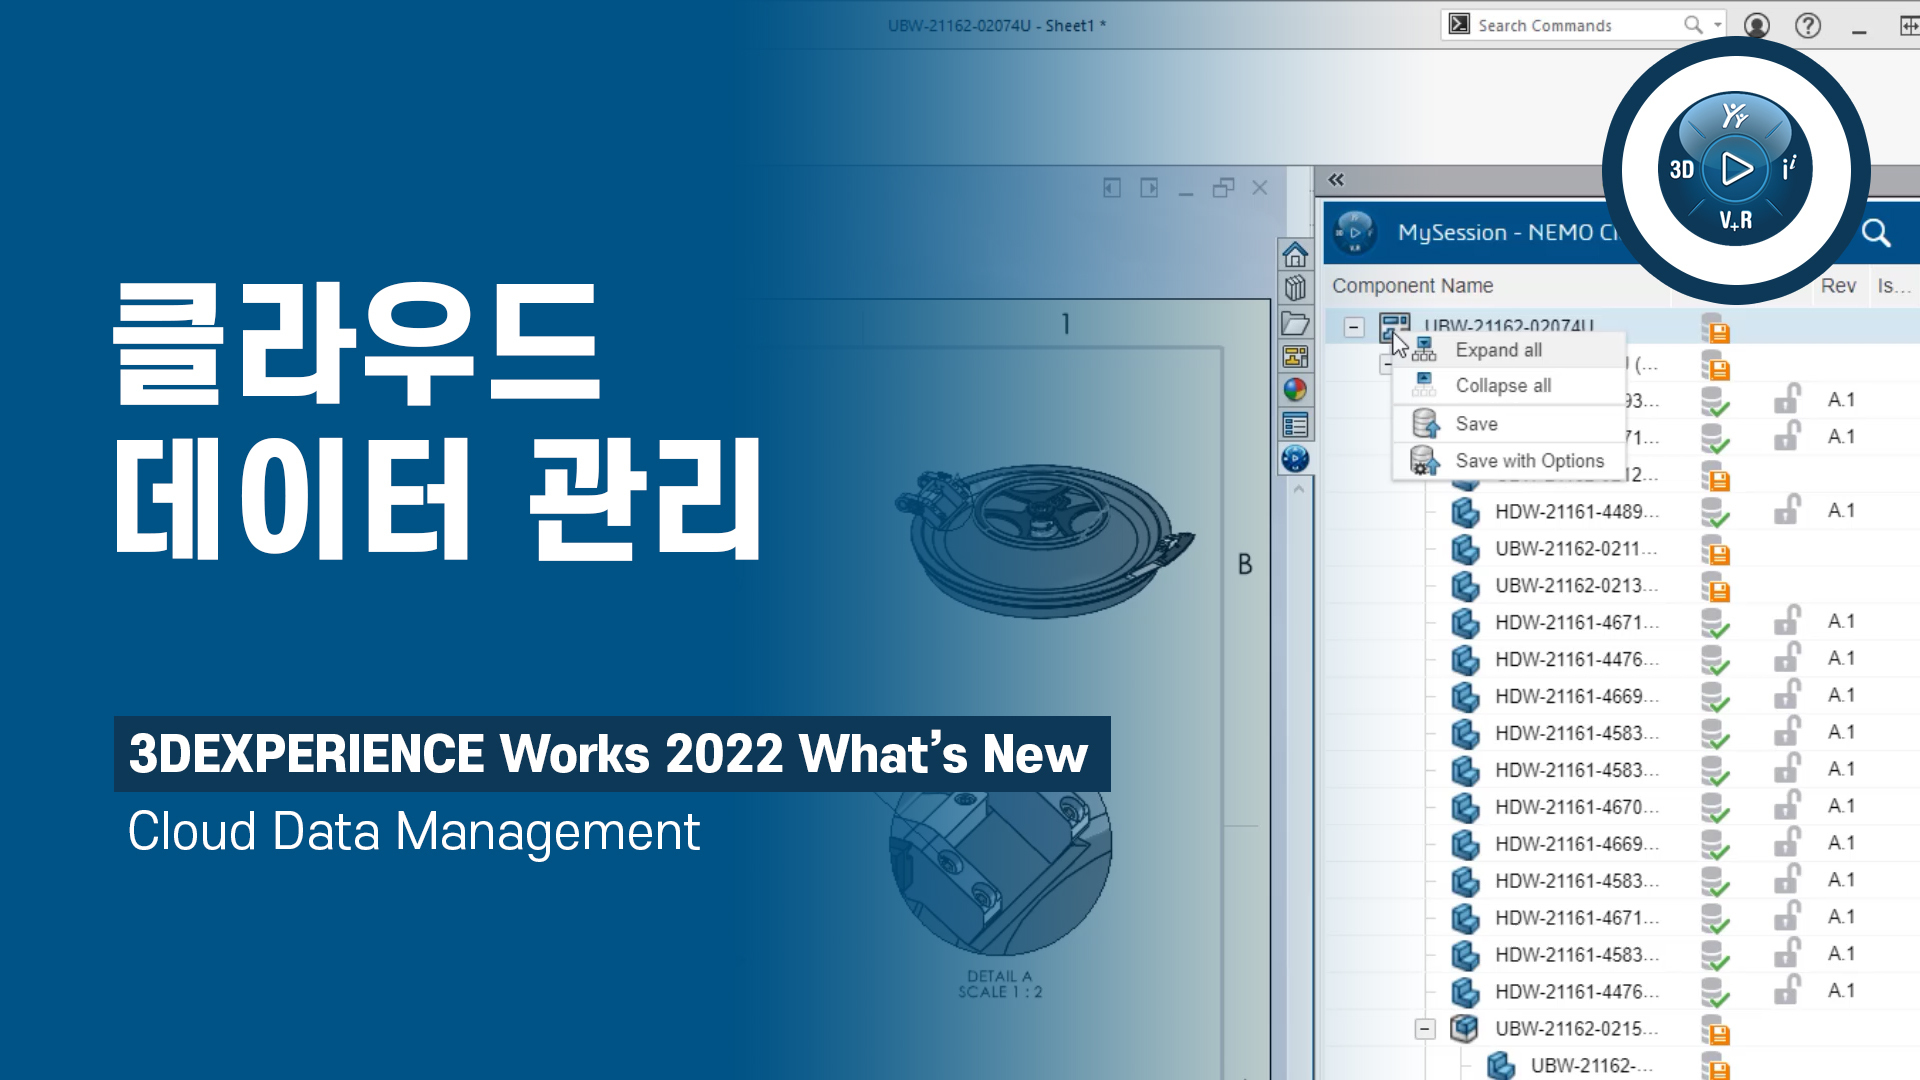
Task: Restore down the drawing document window
Action: 1223,188
